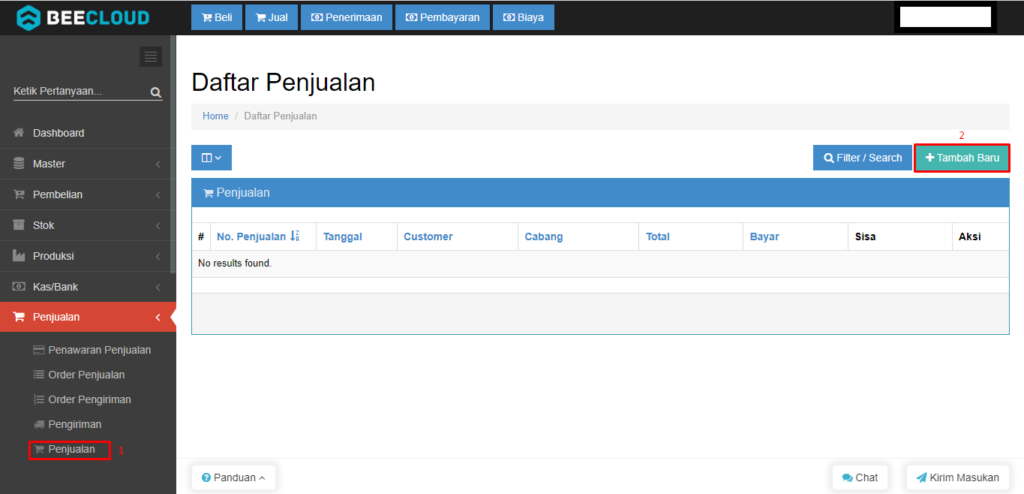This screenshot has height=494, width=1024.
Task: Open the Chat button
Action: tap(860, 478)
